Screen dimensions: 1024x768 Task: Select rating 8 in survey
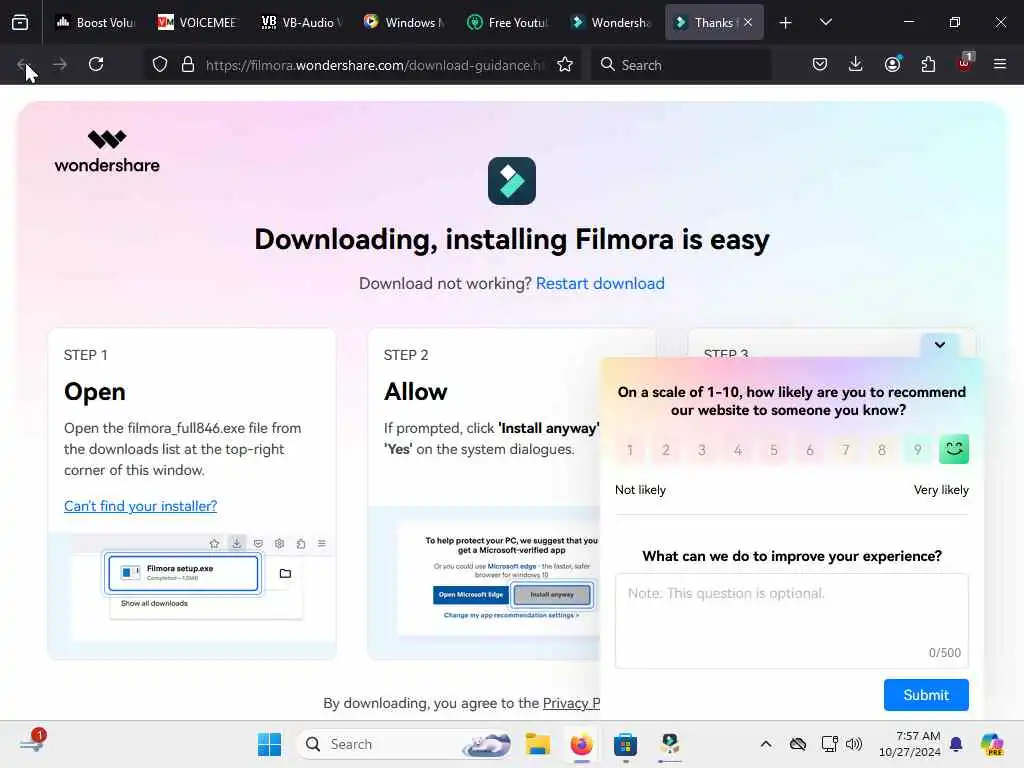tap(882, 450)
